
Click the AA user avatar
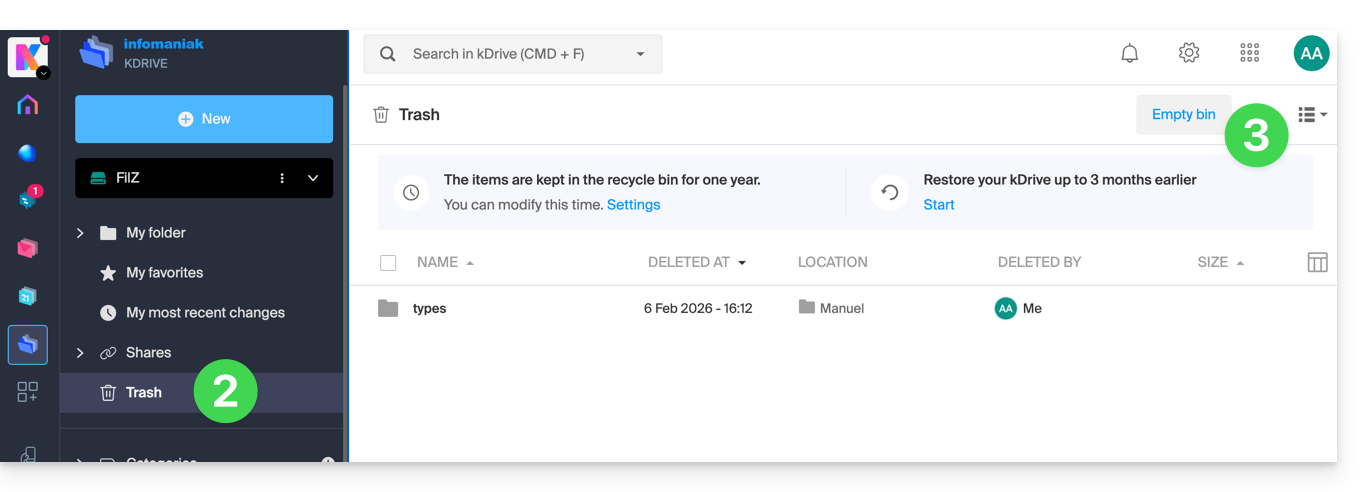click(x=1311, y=54)
